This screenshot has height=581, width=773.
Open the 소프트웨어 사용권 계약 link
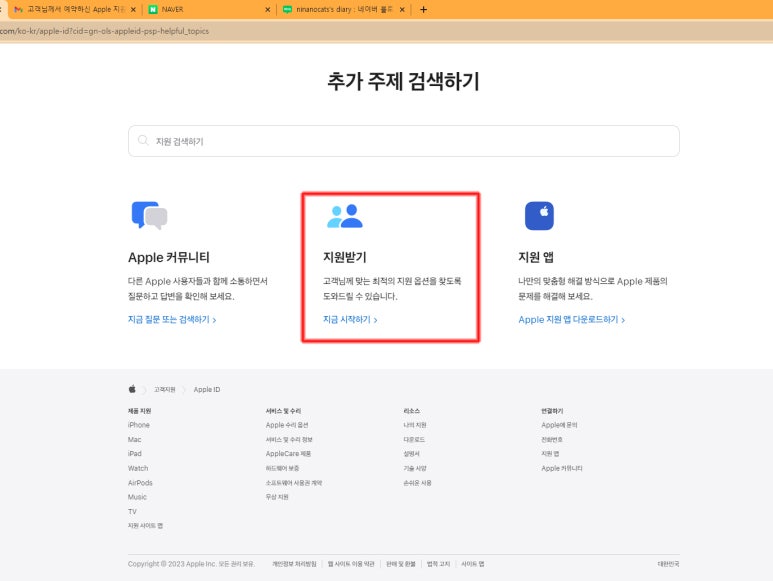click(x=294, y=482)
